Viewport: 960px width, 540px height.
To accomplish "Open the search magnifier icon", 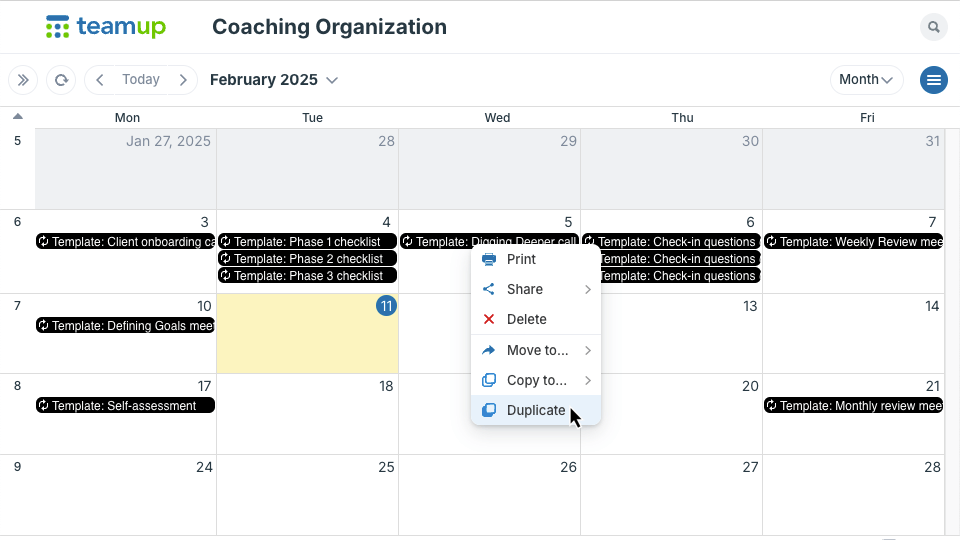I will pos(933,27).
